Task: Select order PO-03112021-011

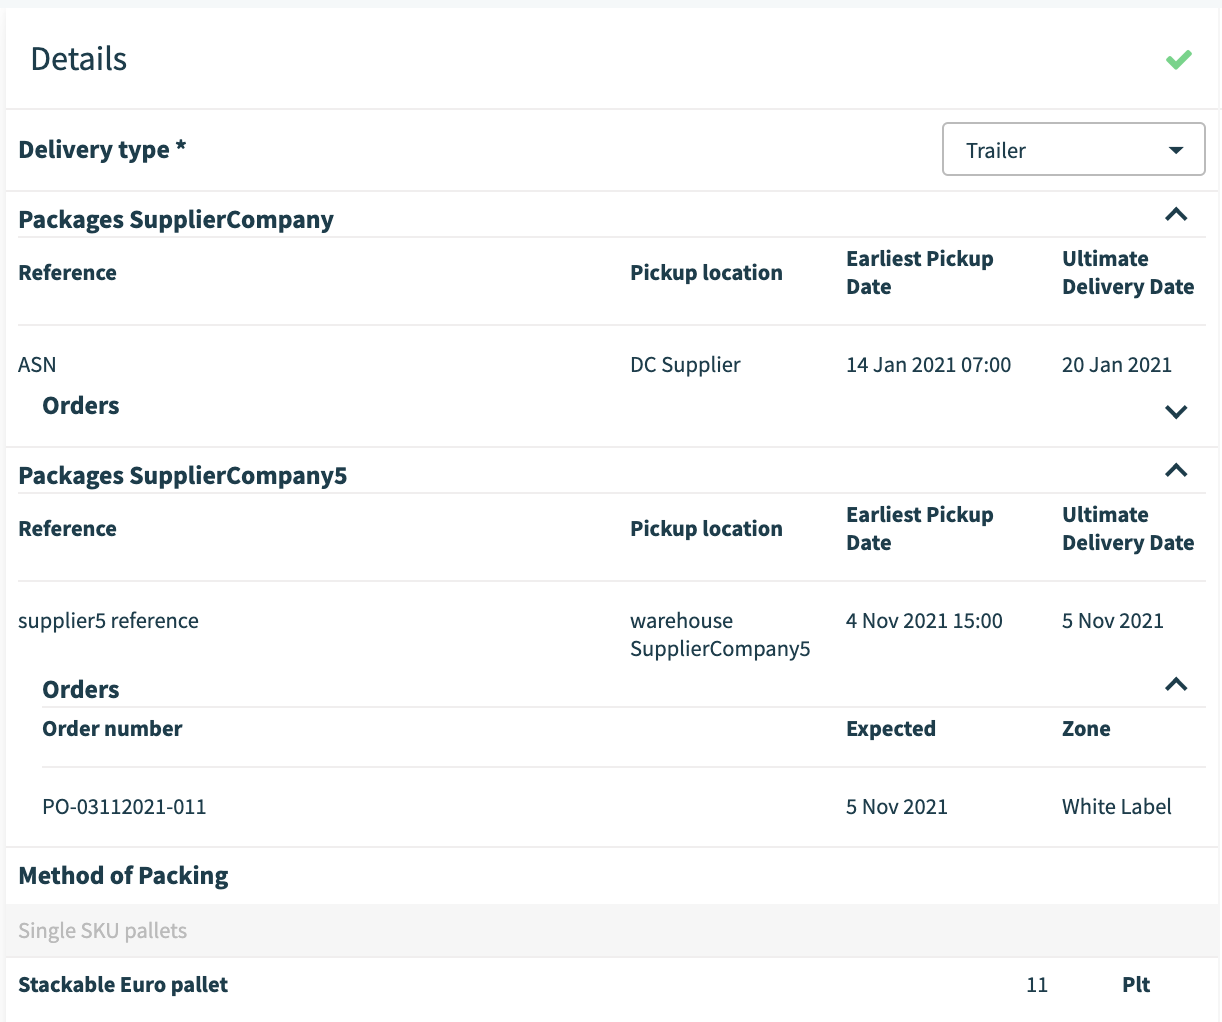Action: point(124,806)
